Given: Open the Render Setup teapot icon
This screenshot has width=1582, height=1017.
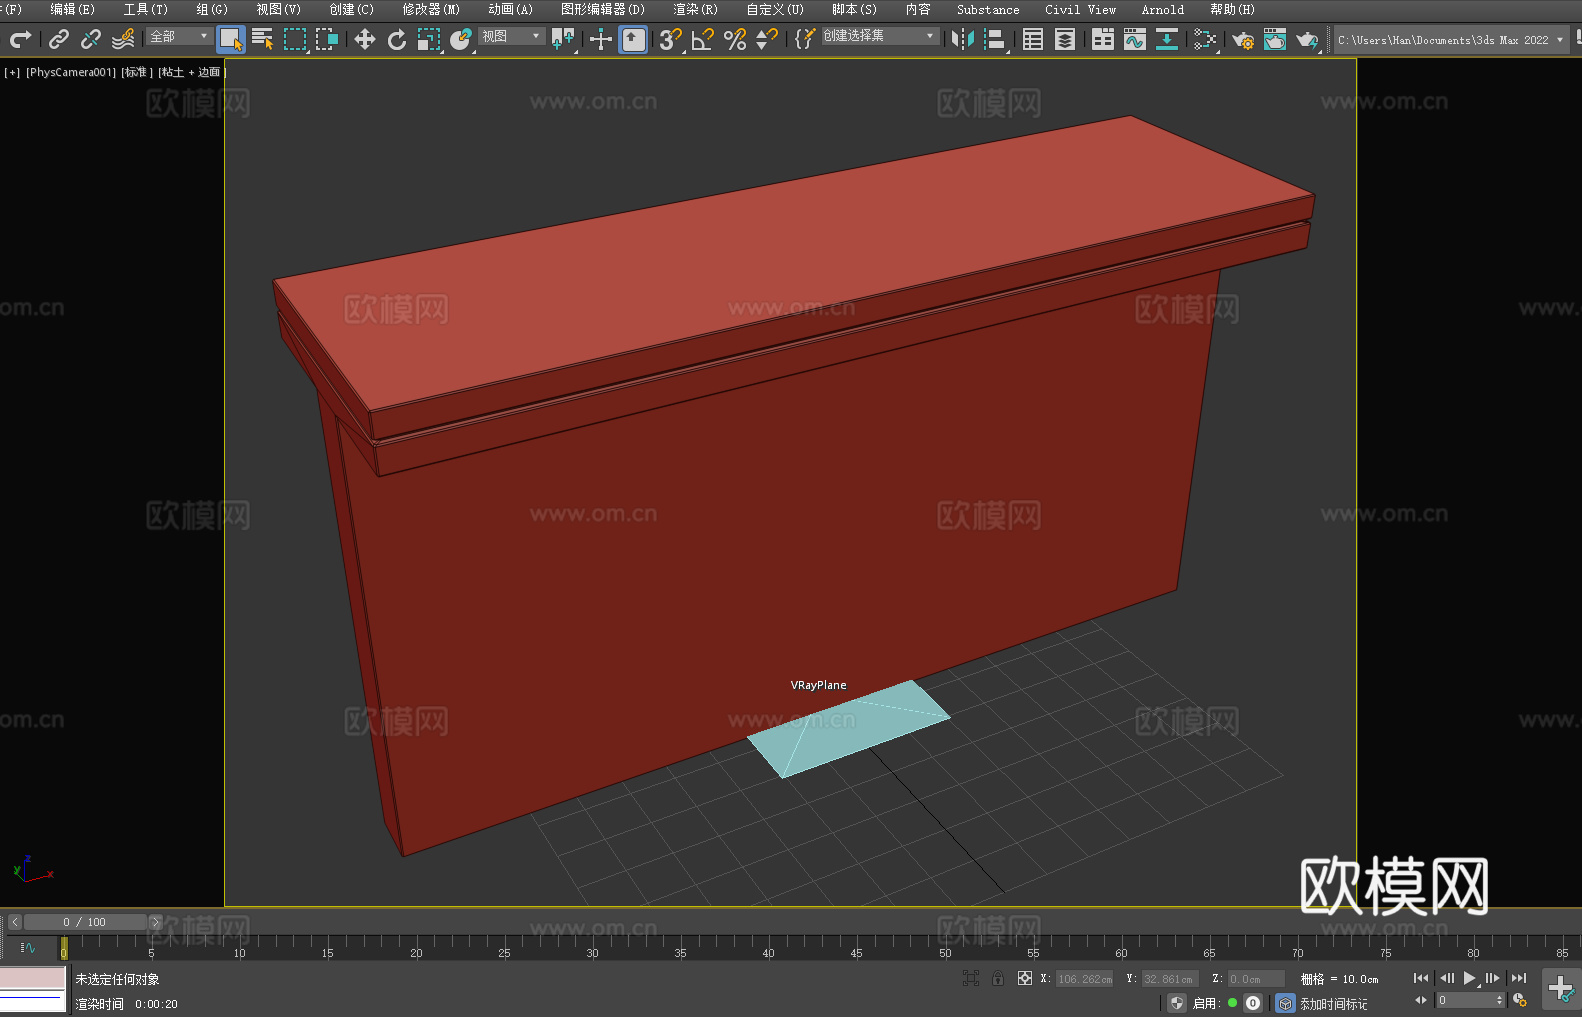Looking at the screenshot, I should click(x=1242, y=39).
